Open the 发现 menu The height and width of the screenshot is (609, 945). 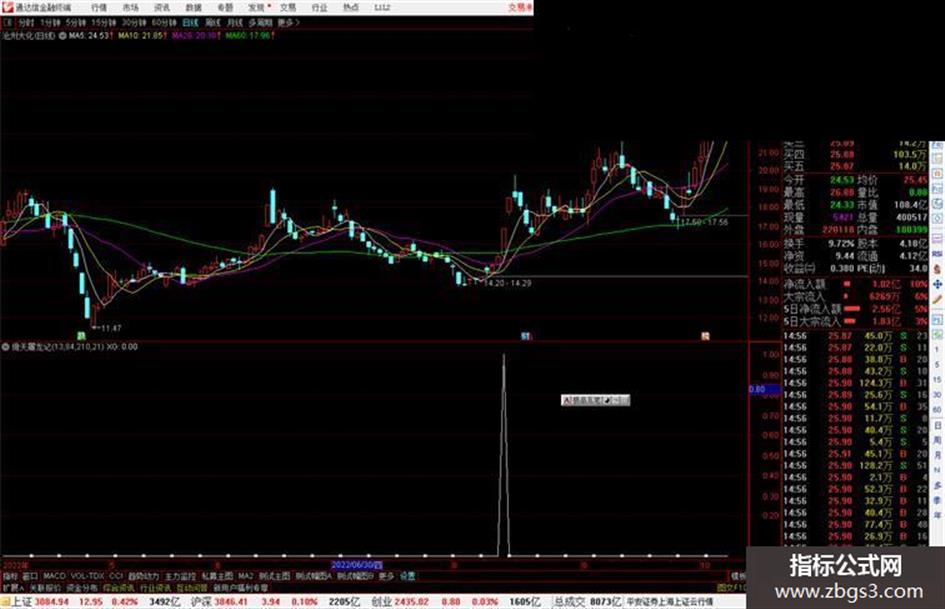(x=257, y=7)
